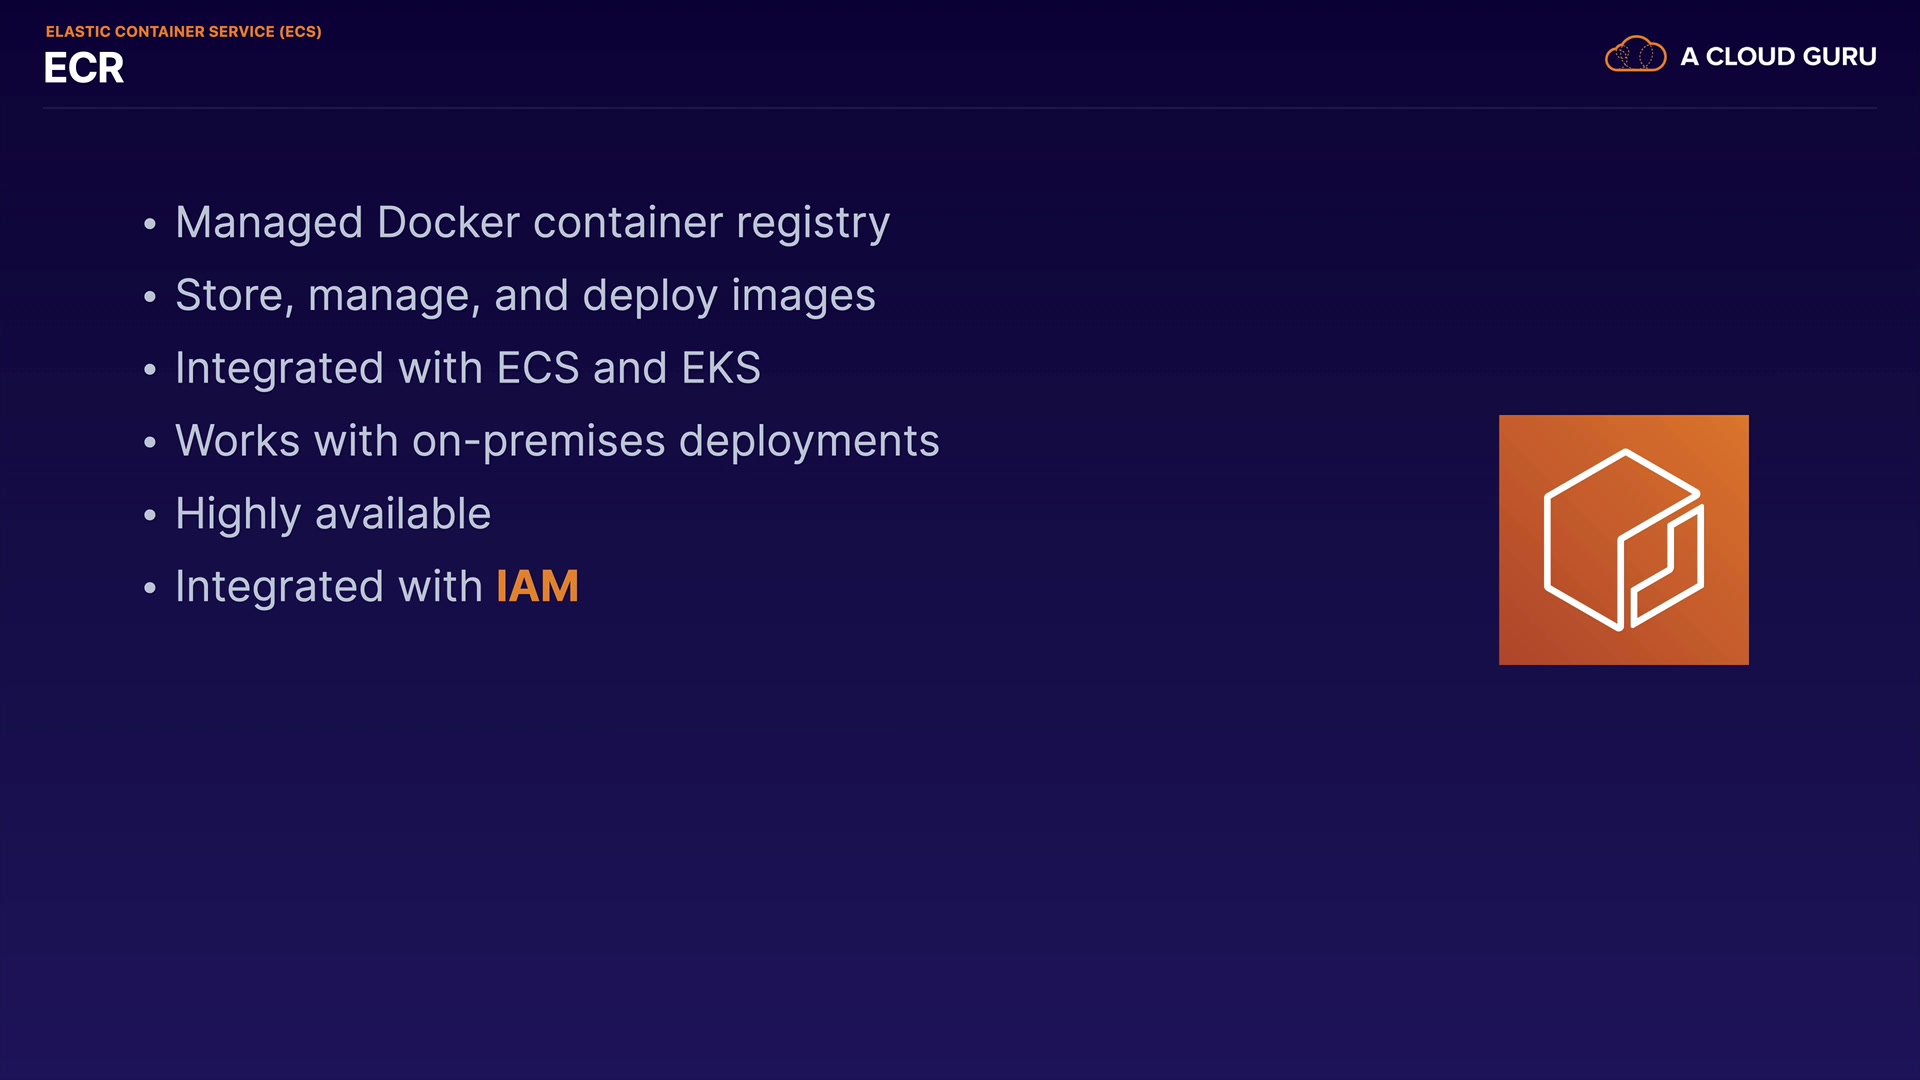Viewport: 1920px width, 1080px height.
Task: Click the bullet dot before Store, manage
Action: click(150, 297)
